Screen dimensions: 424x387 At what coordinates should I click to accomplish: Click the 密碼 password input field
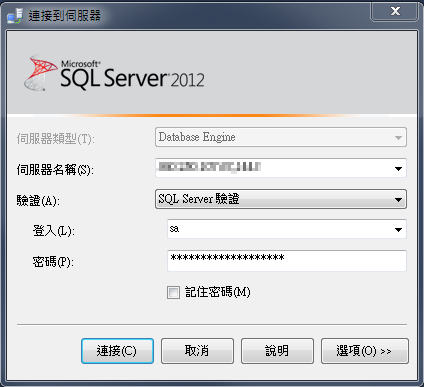287,261
